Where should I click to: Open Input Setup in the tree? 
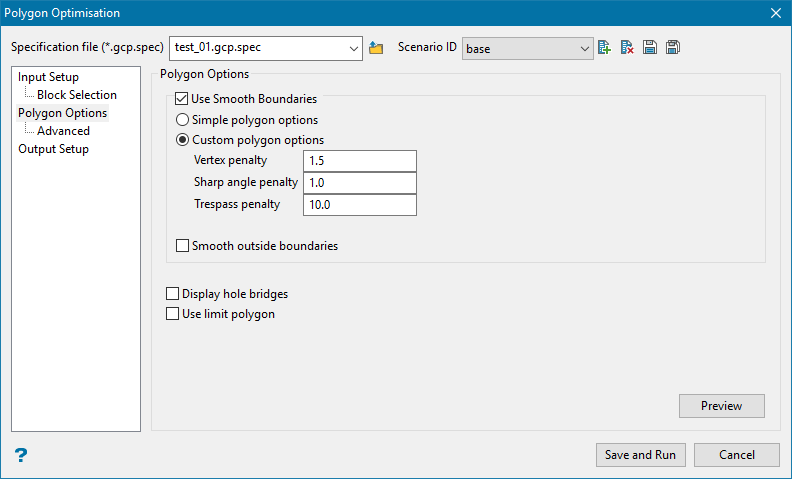point(48,77)
